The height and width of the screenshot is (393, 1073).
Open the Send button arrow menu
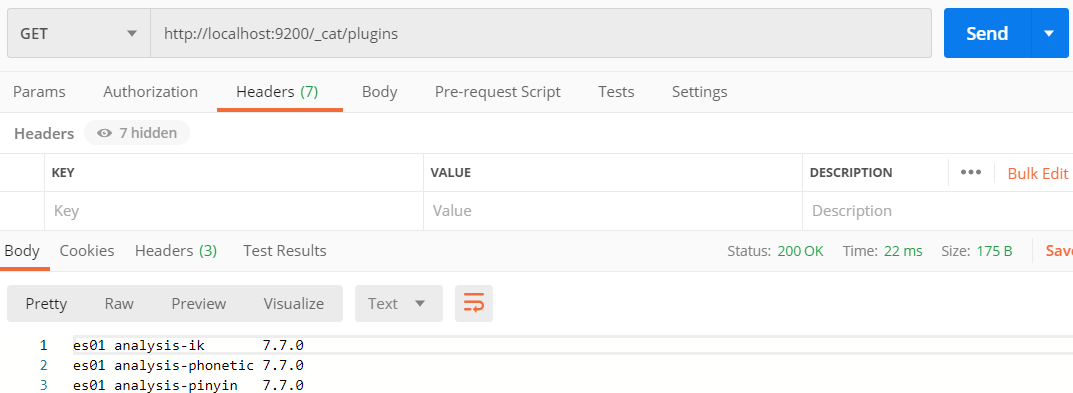coord(1049,34)
